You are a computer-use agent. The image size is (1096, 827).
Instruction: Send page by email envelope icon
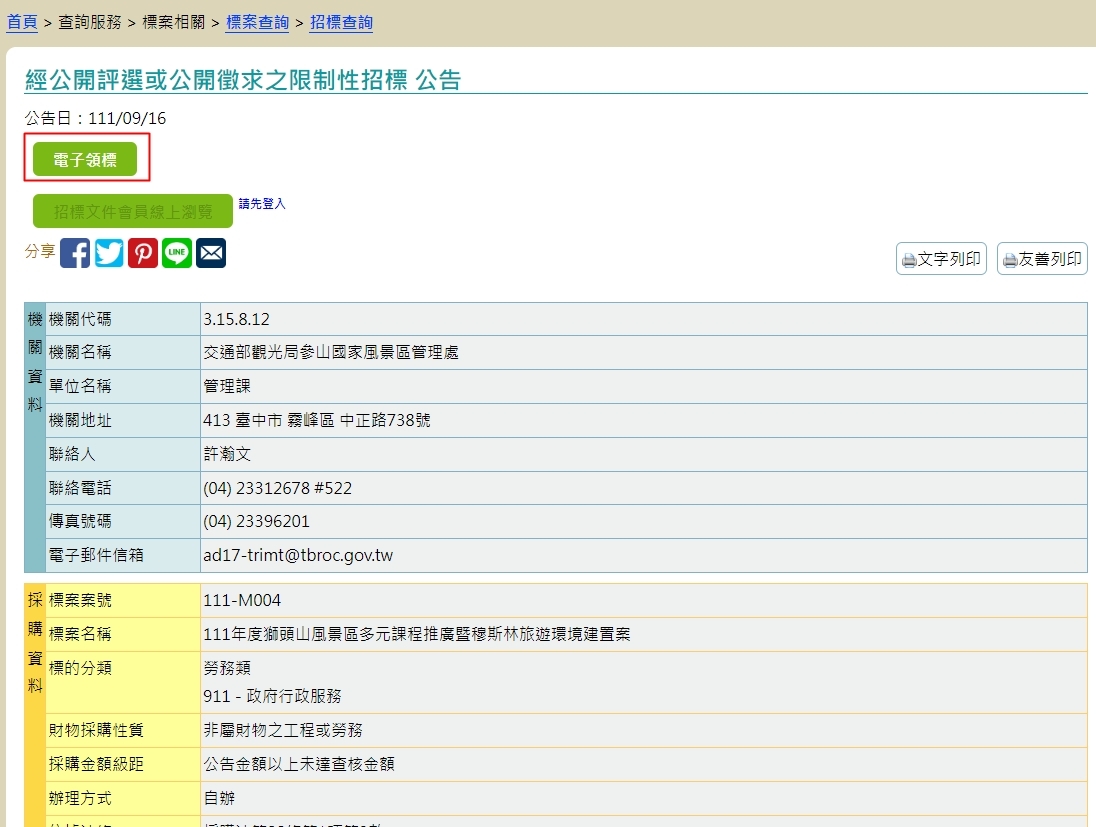click(x=211, y=253)
